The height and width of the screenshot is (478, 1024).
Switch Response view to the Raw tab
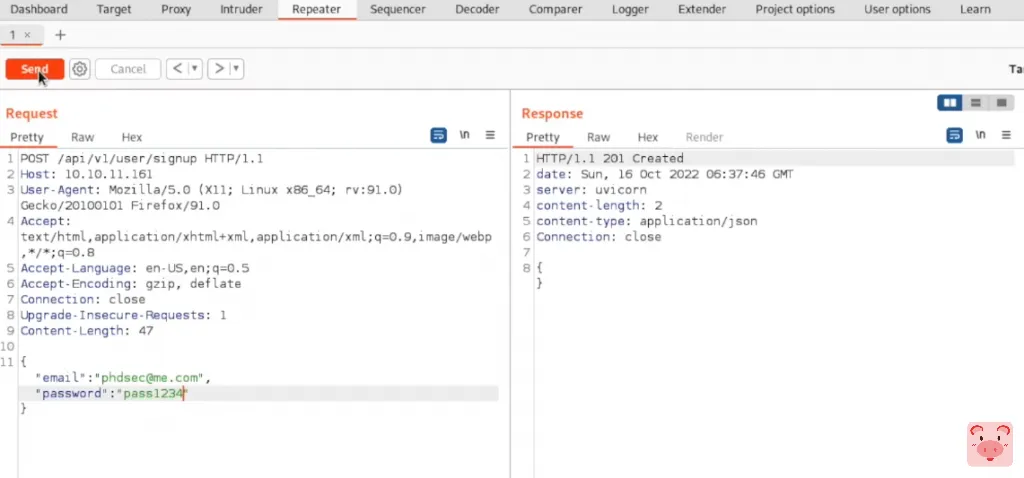(598, 137)
